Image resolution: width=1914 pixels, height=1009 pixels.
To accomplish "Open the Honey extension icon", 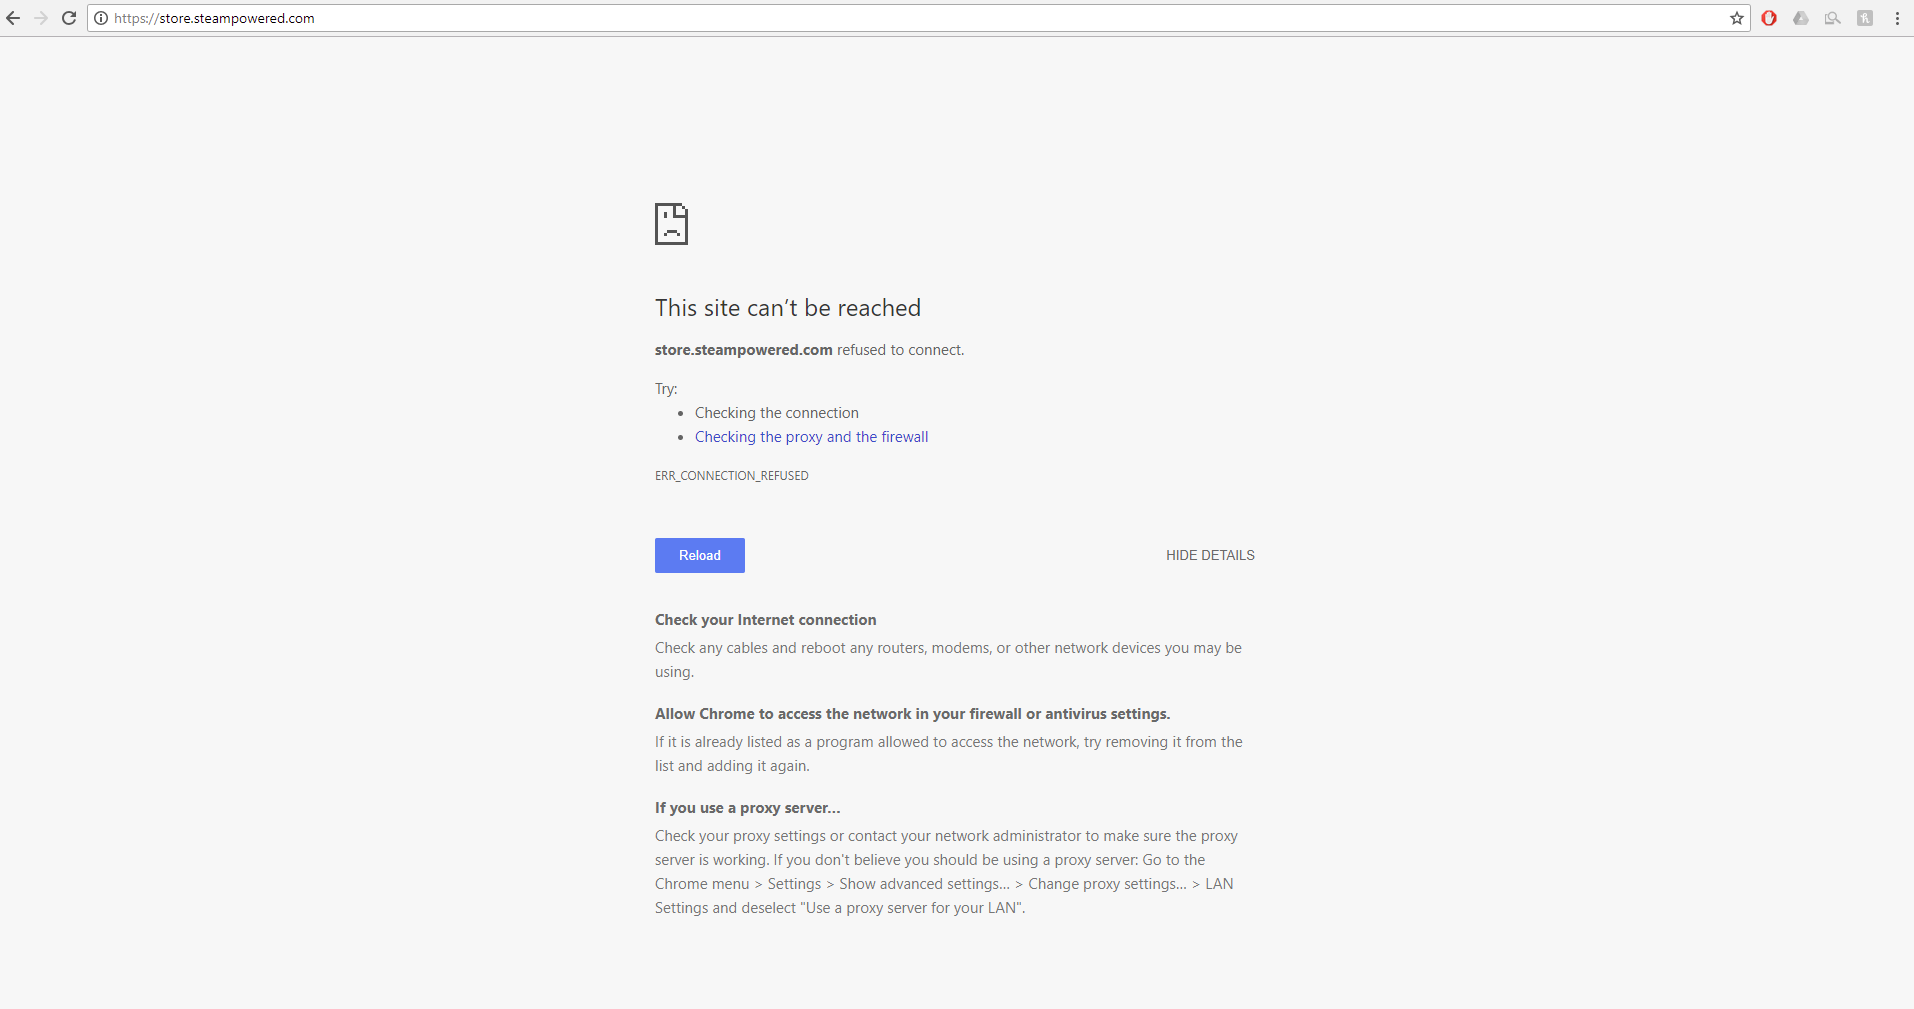I will click(1865, 18).
